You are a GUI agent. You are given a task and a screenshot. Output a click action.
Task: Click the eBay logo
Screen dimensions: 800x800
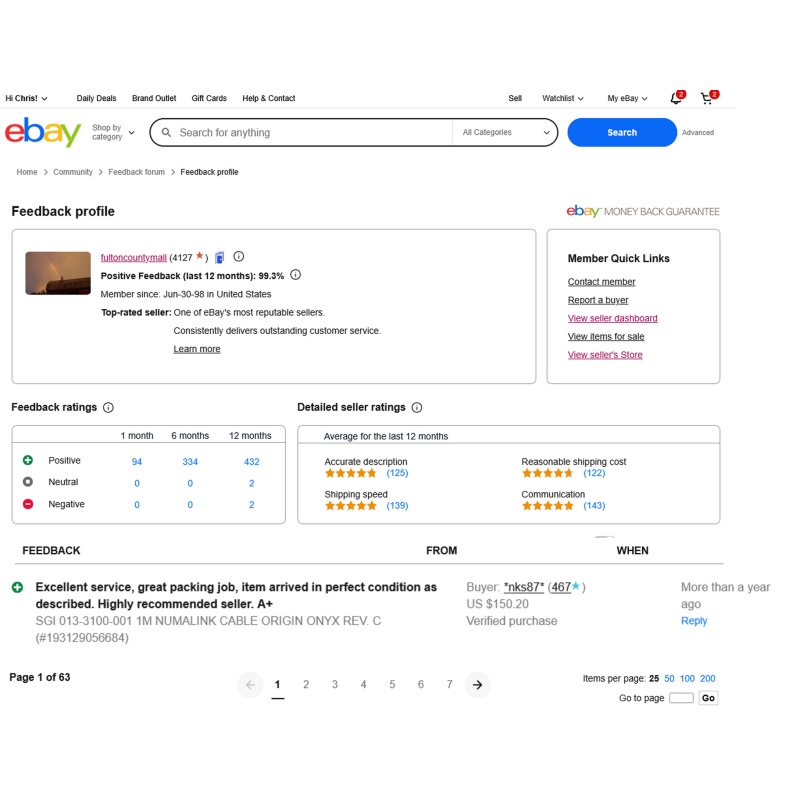tap(43, 132)
